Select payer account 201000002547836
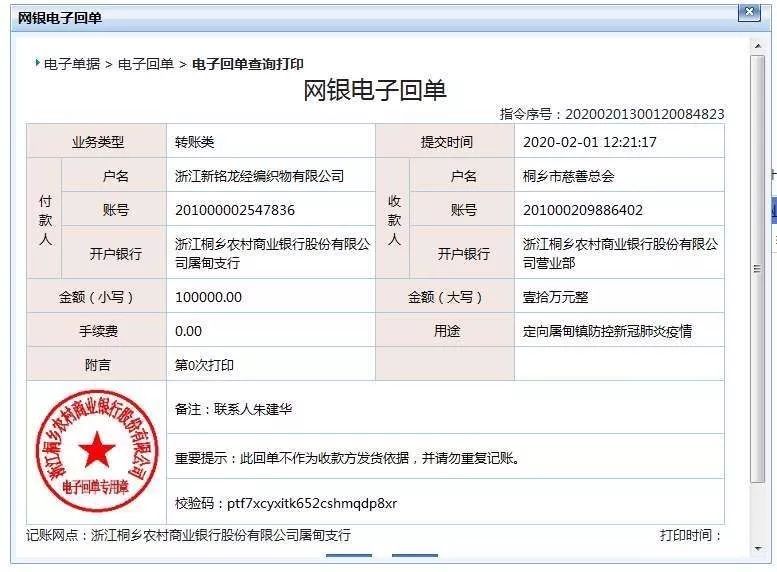The height and width of the screenshot is (572, 777). point(235,210)
